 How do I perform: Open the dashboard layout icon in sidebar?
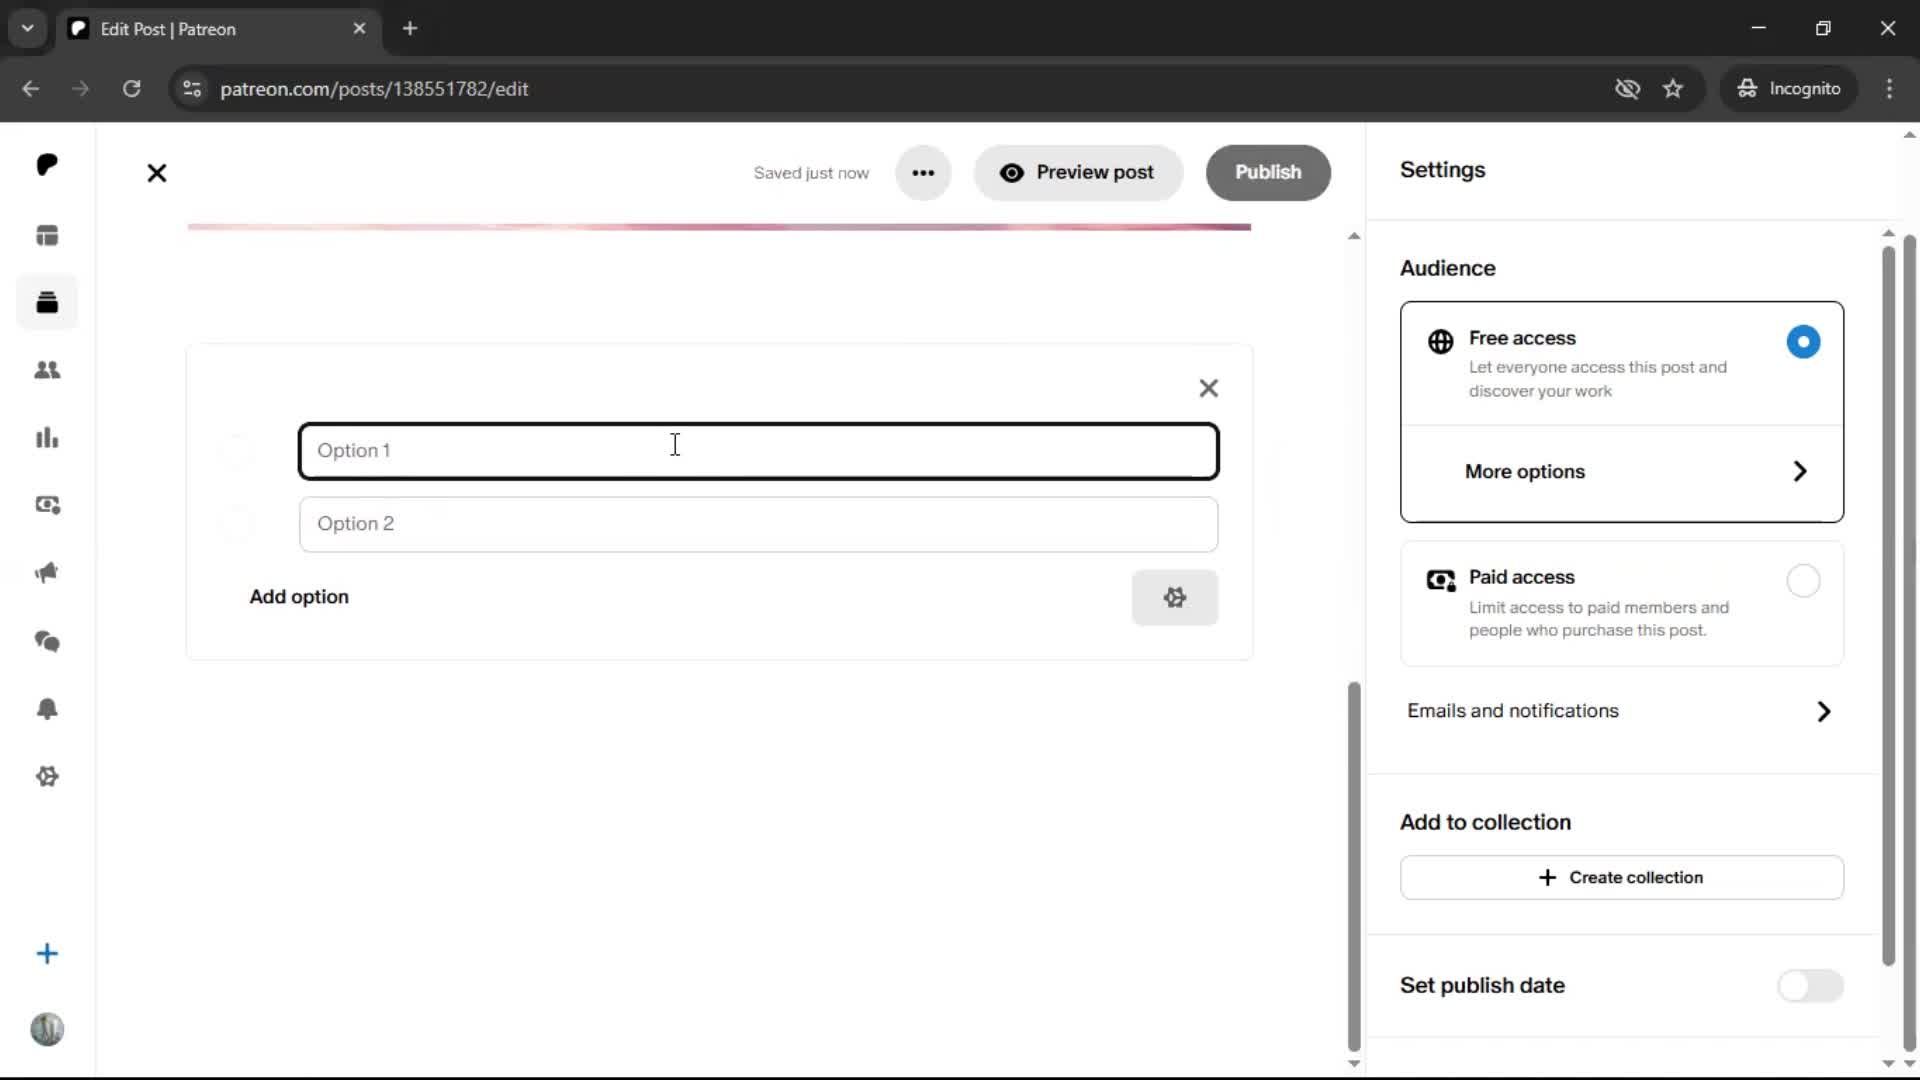click(47, 236)
